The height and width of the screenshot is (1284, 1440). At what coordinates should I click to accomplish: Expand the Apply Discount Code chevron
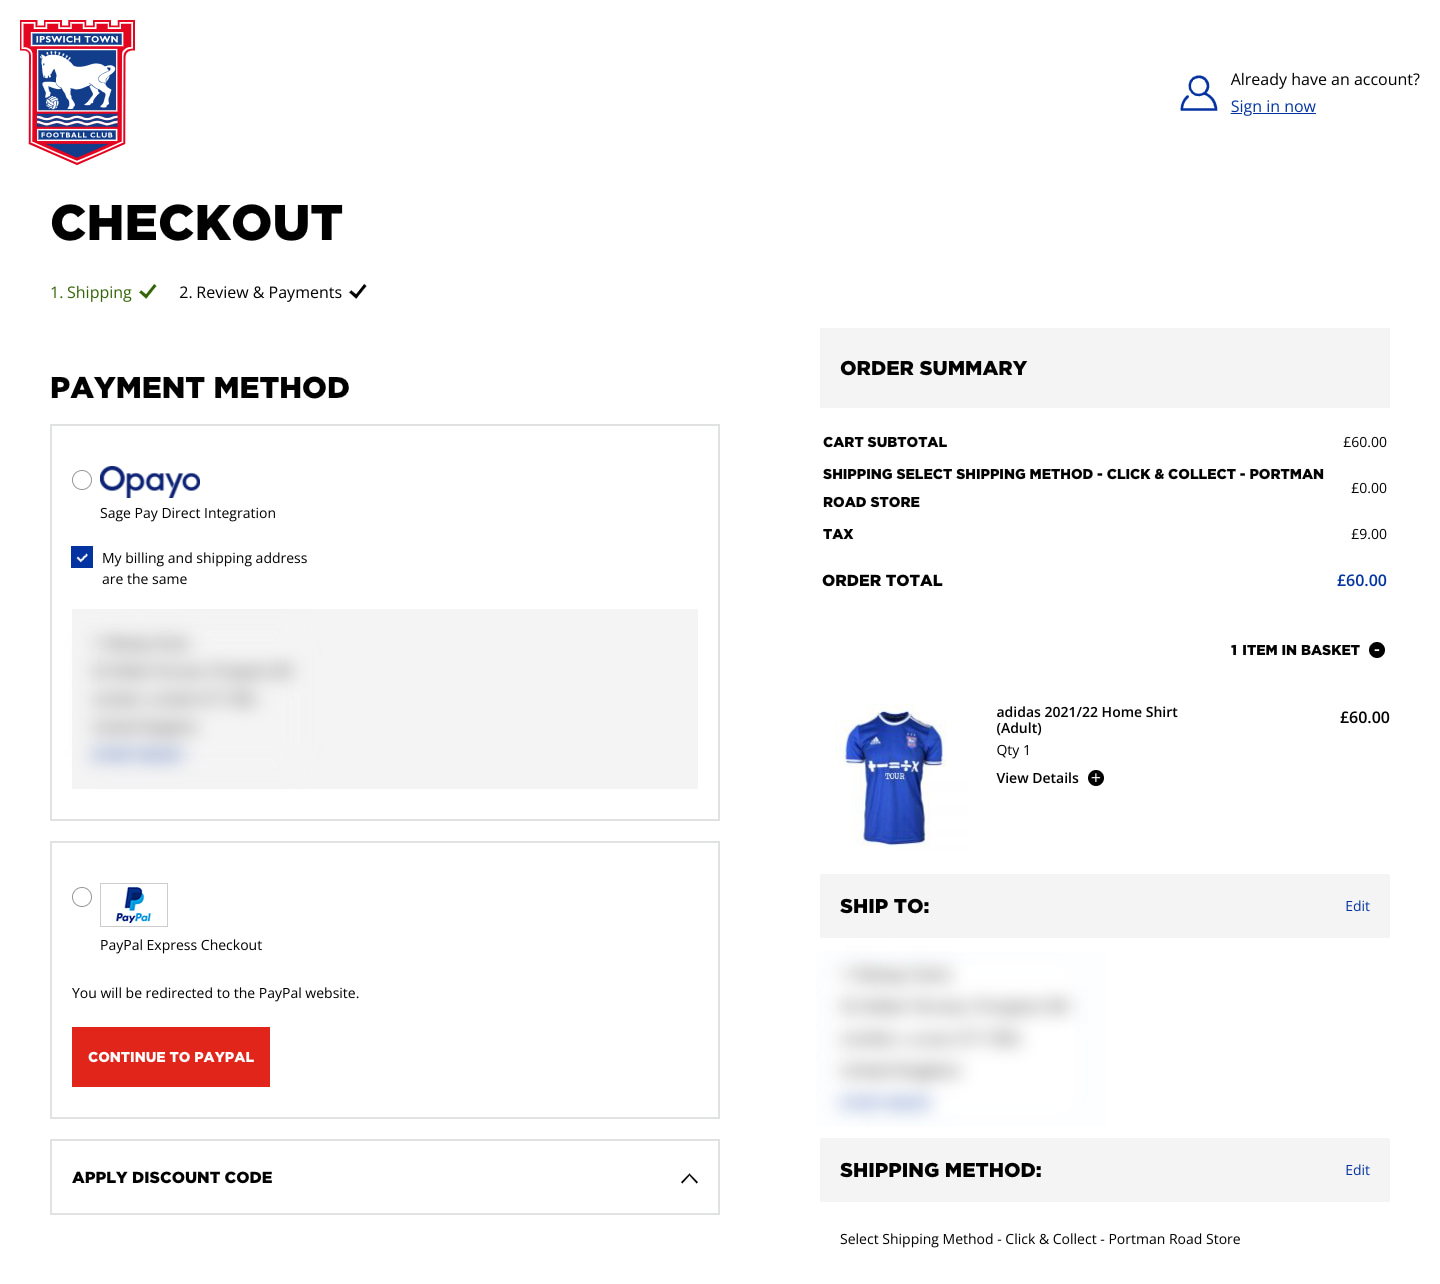689,1178
